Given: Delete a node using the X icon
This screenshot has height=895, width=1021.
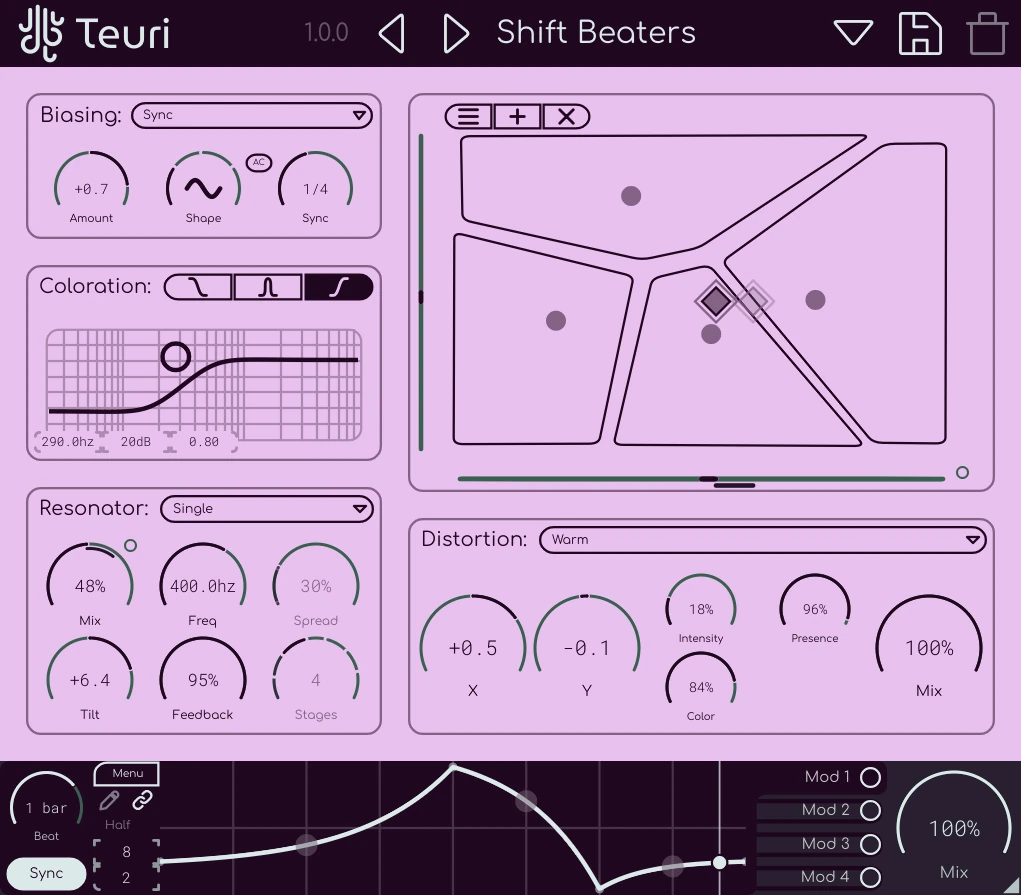Looking at the screenshot, I should click(x=565, y=115).
